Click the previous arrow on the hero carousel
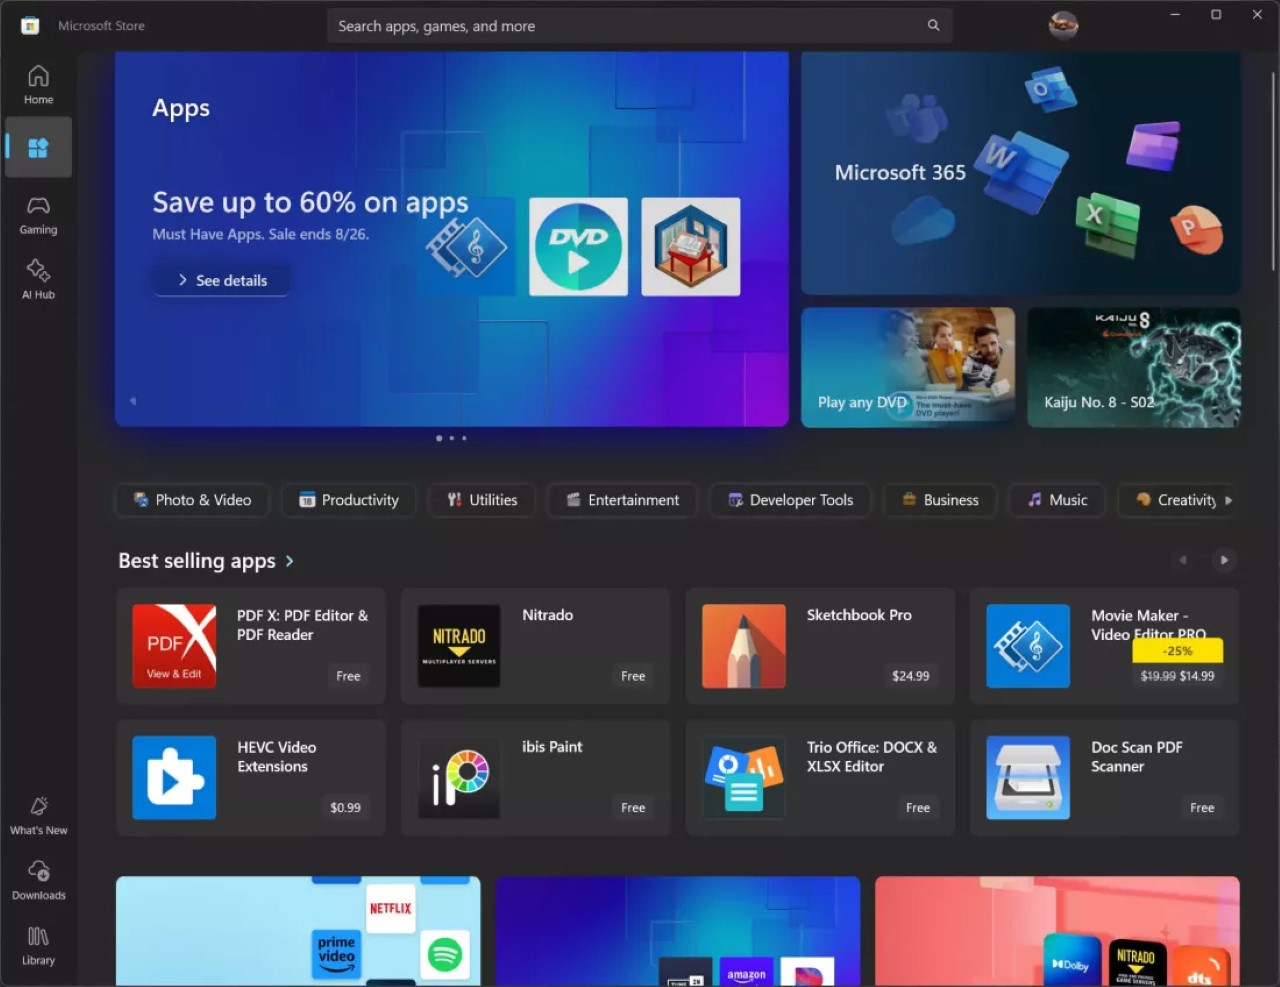 click(x=132, y=400)
